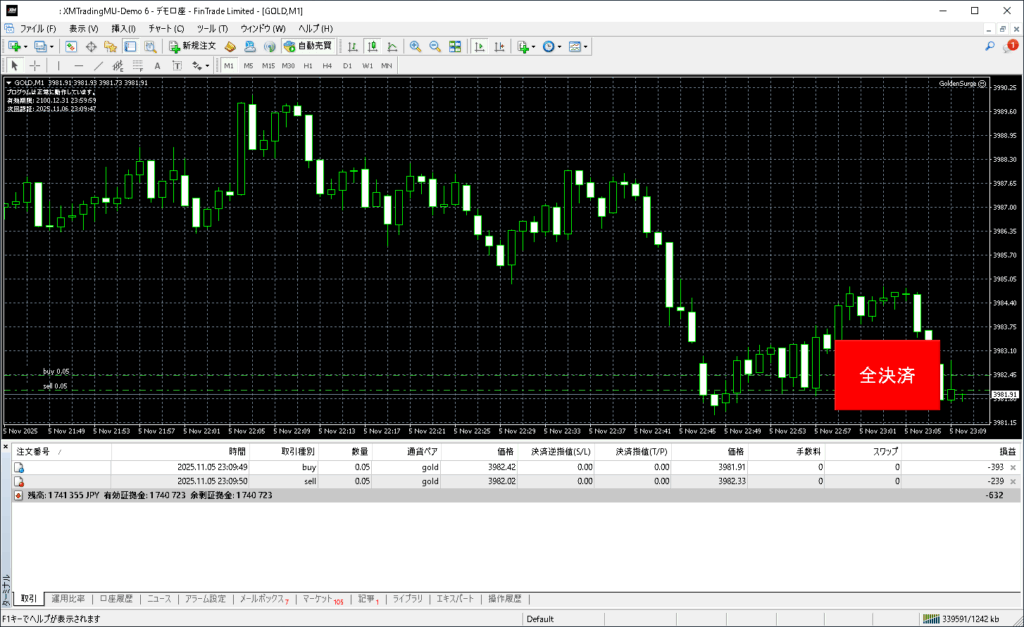Zoom out the chart with magnifier minus icon
Screen dimensions: 1024x627
(x=435, y=46)
